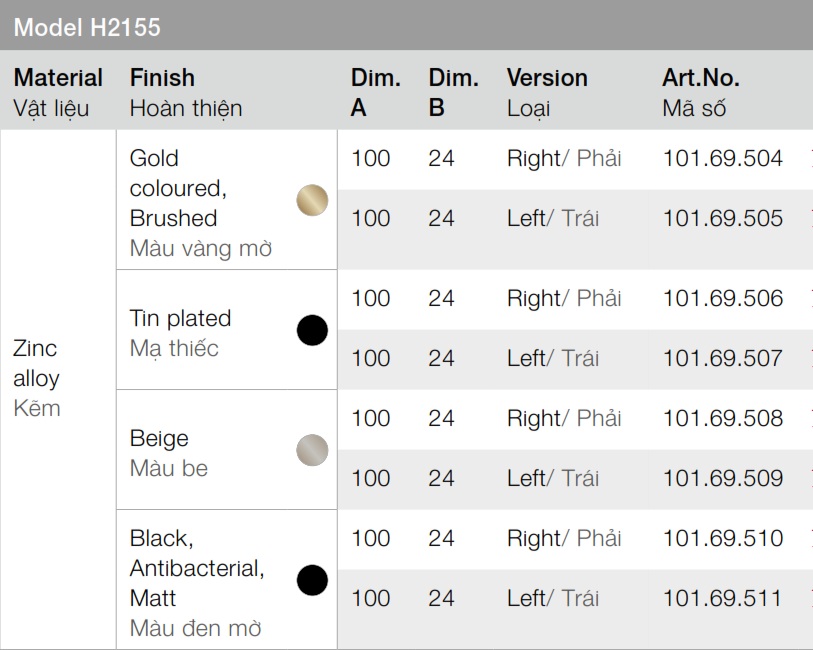The height and width of the screenshot is (650, 813).
Task: Select article number 101.69.509
Action: 722,478
